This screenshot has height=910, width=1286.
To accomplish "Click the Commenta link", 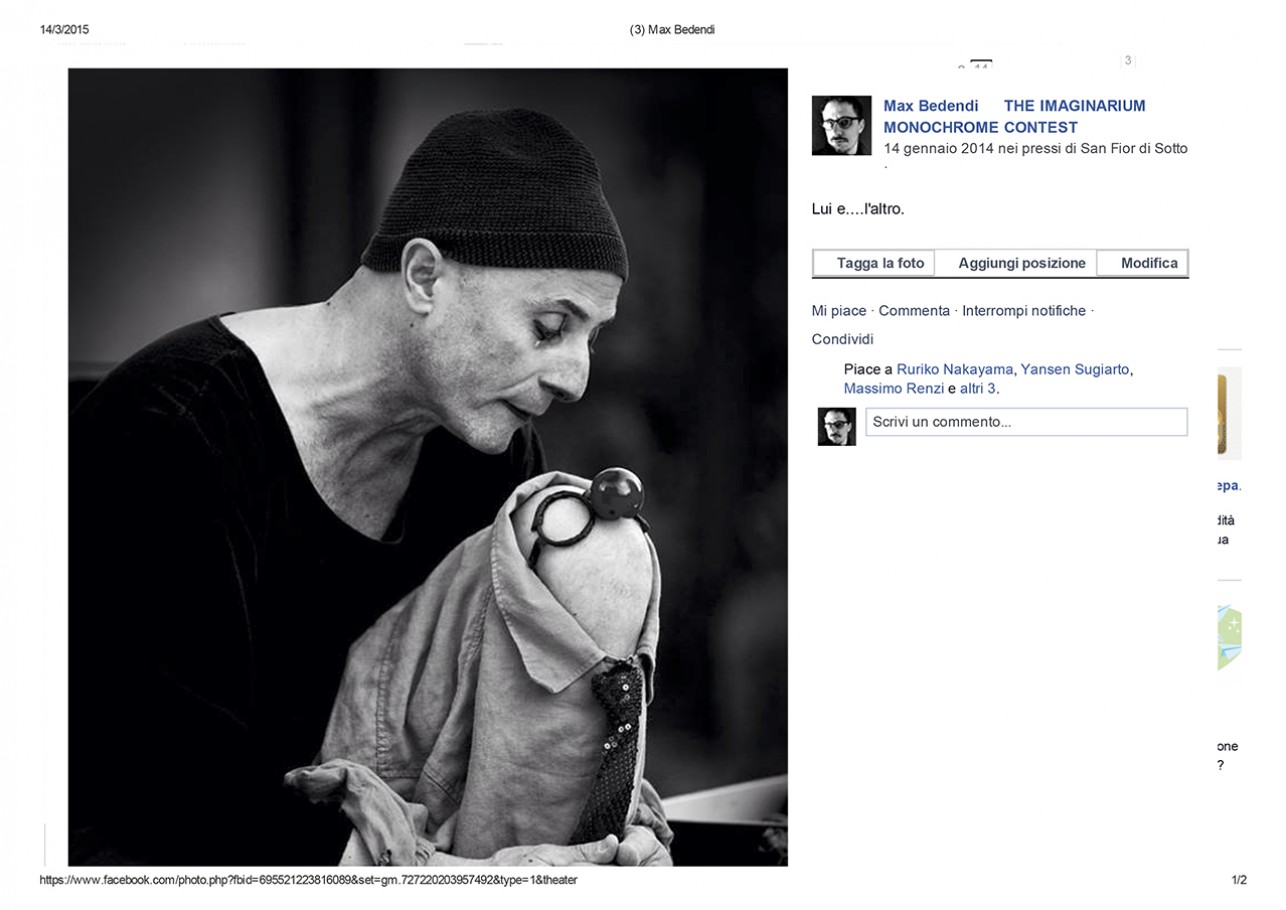I will [914, 311].
